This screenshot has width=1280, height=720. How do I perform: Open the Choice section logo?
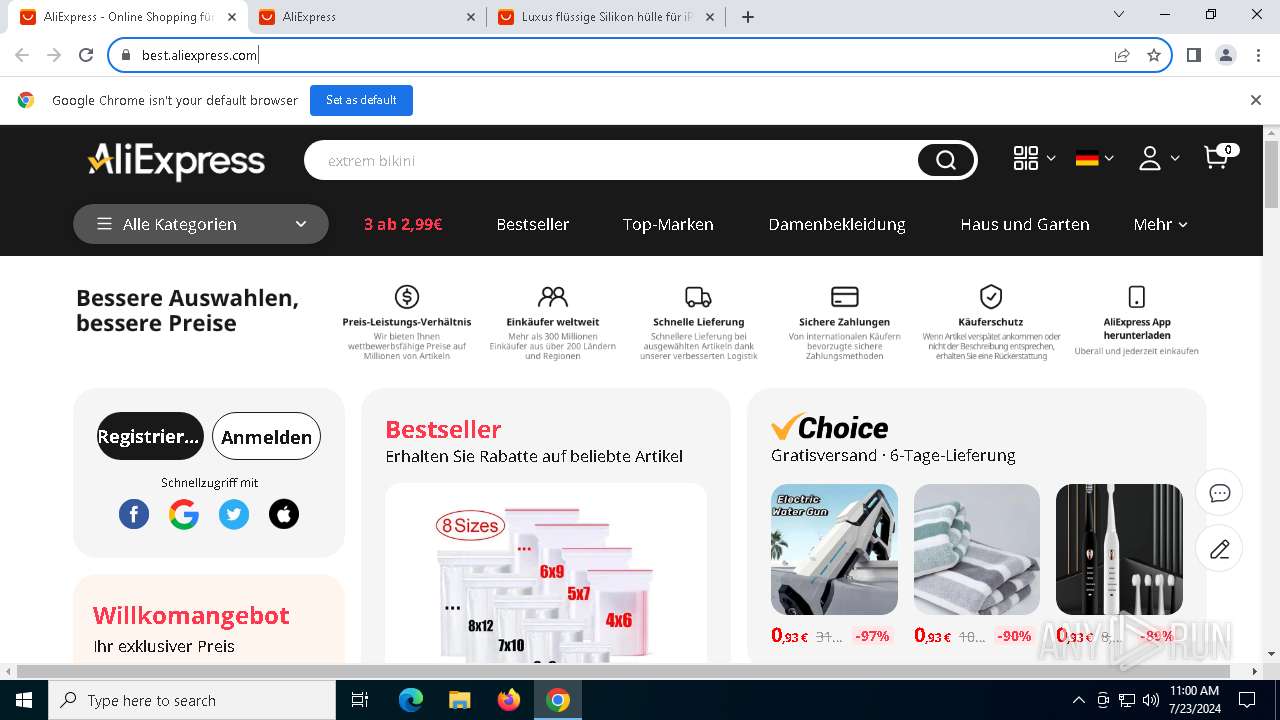pyautogui.click(x=829, y=427)
